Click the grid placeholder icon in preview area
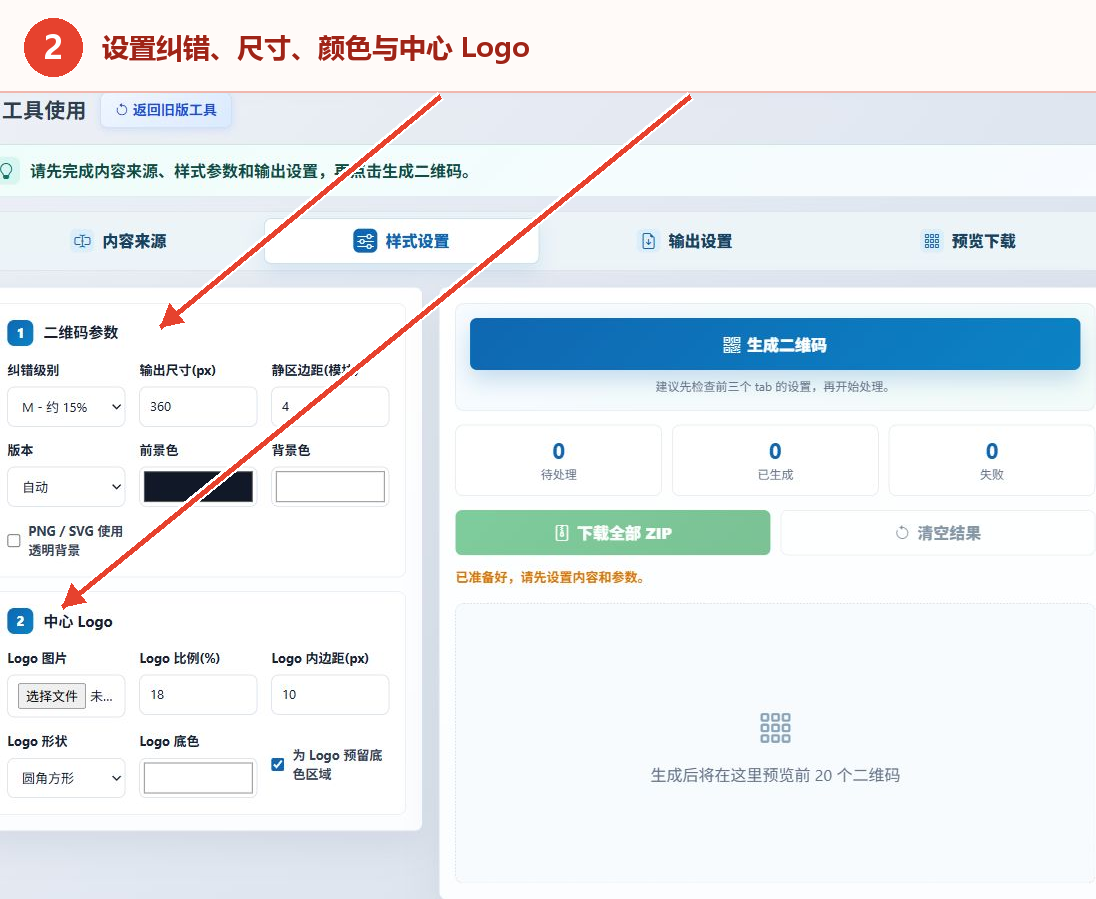 click(774, 728)
